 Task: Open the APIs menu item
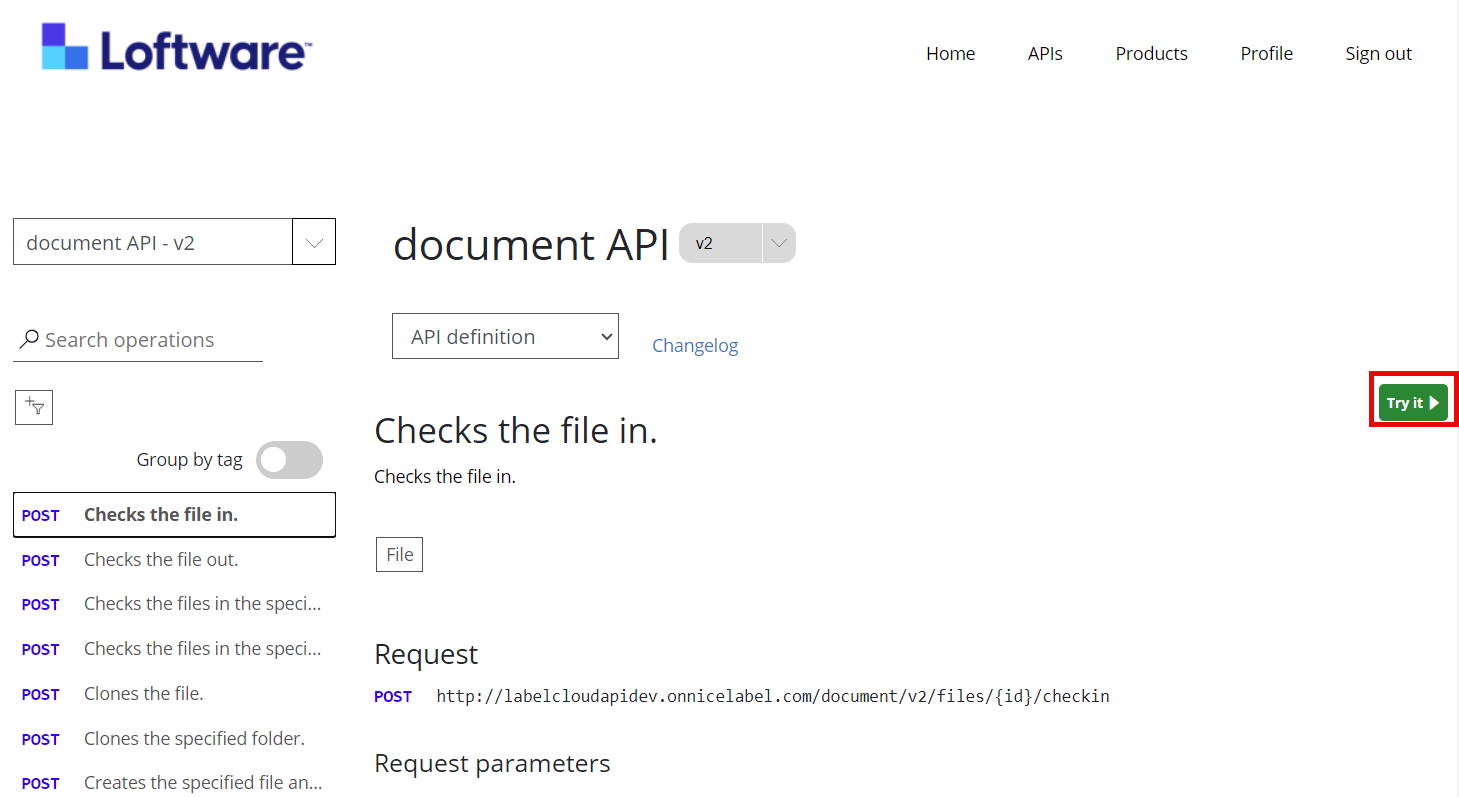(1045, 54)
